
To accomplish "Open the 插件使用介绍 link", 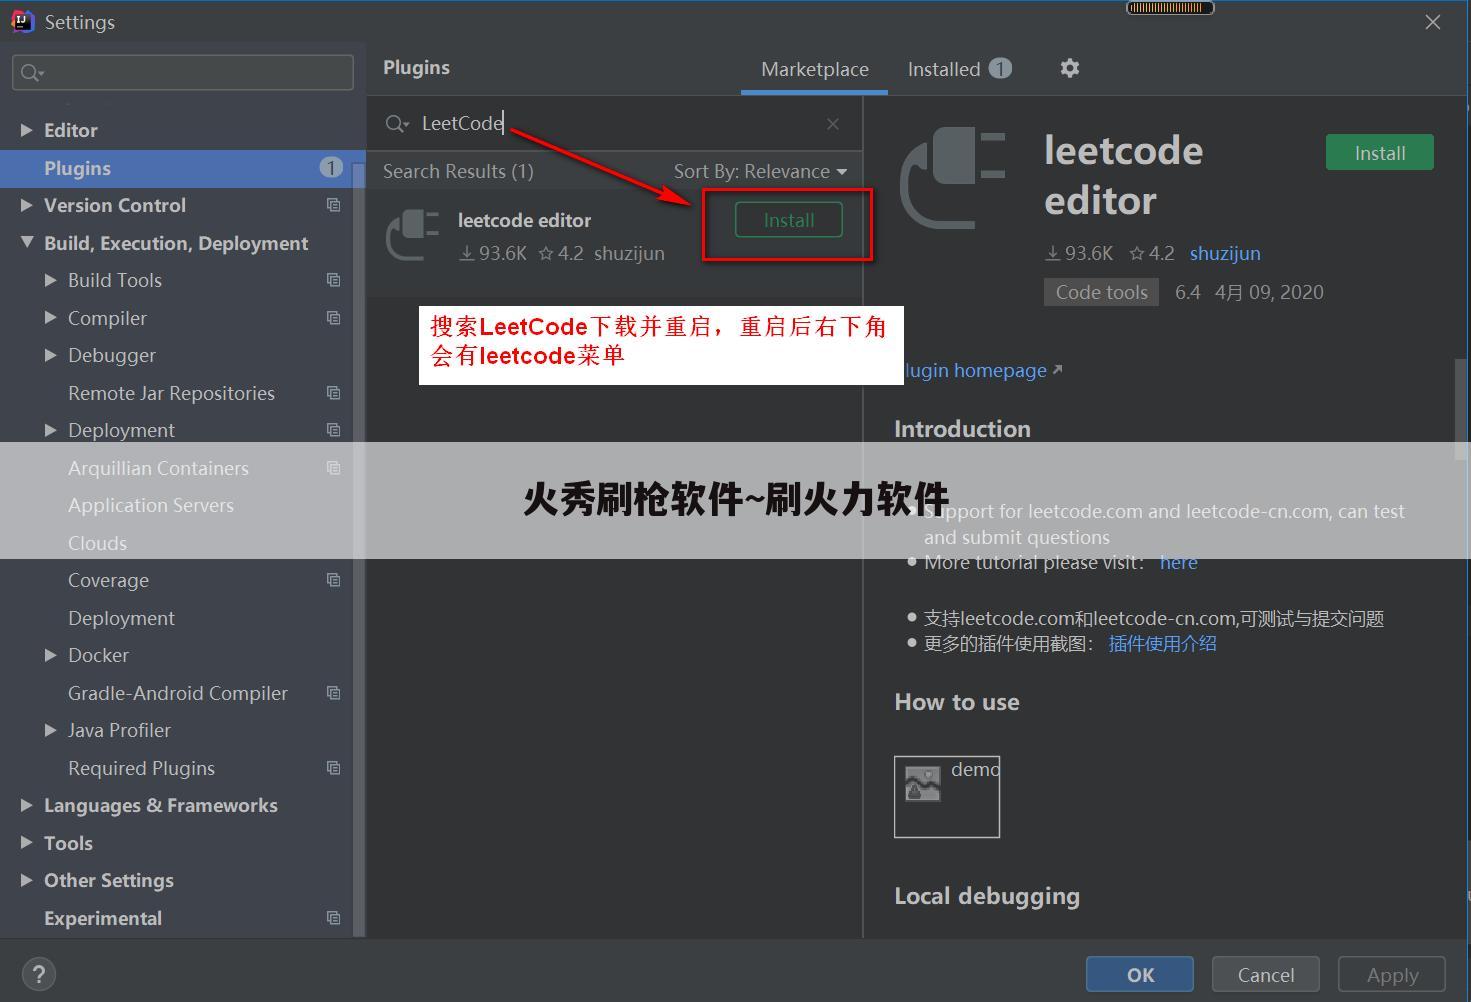I will pyautogui.click(x=1162, y=643).
